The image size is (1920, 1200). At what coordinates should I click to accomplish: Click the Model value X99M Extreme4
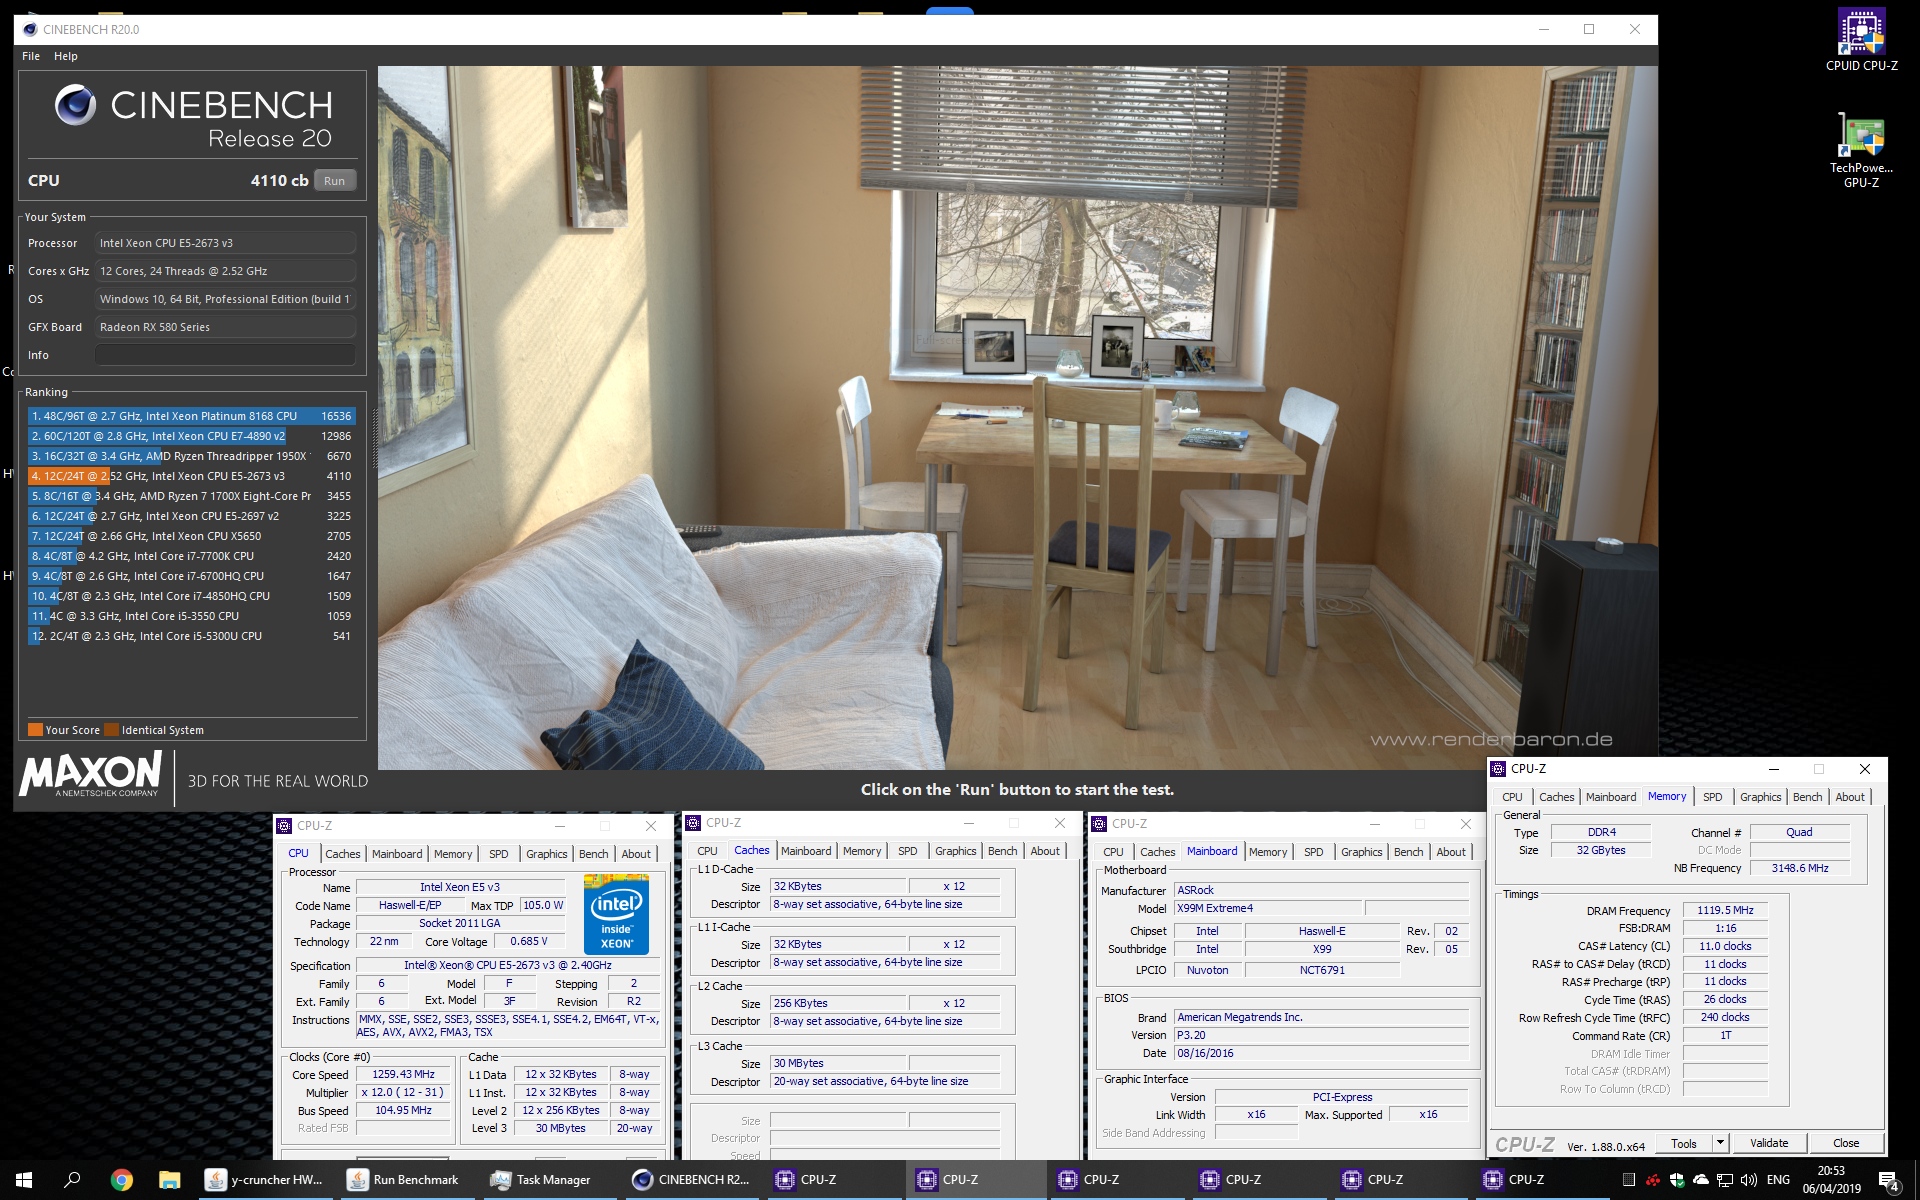point(1268,908)
